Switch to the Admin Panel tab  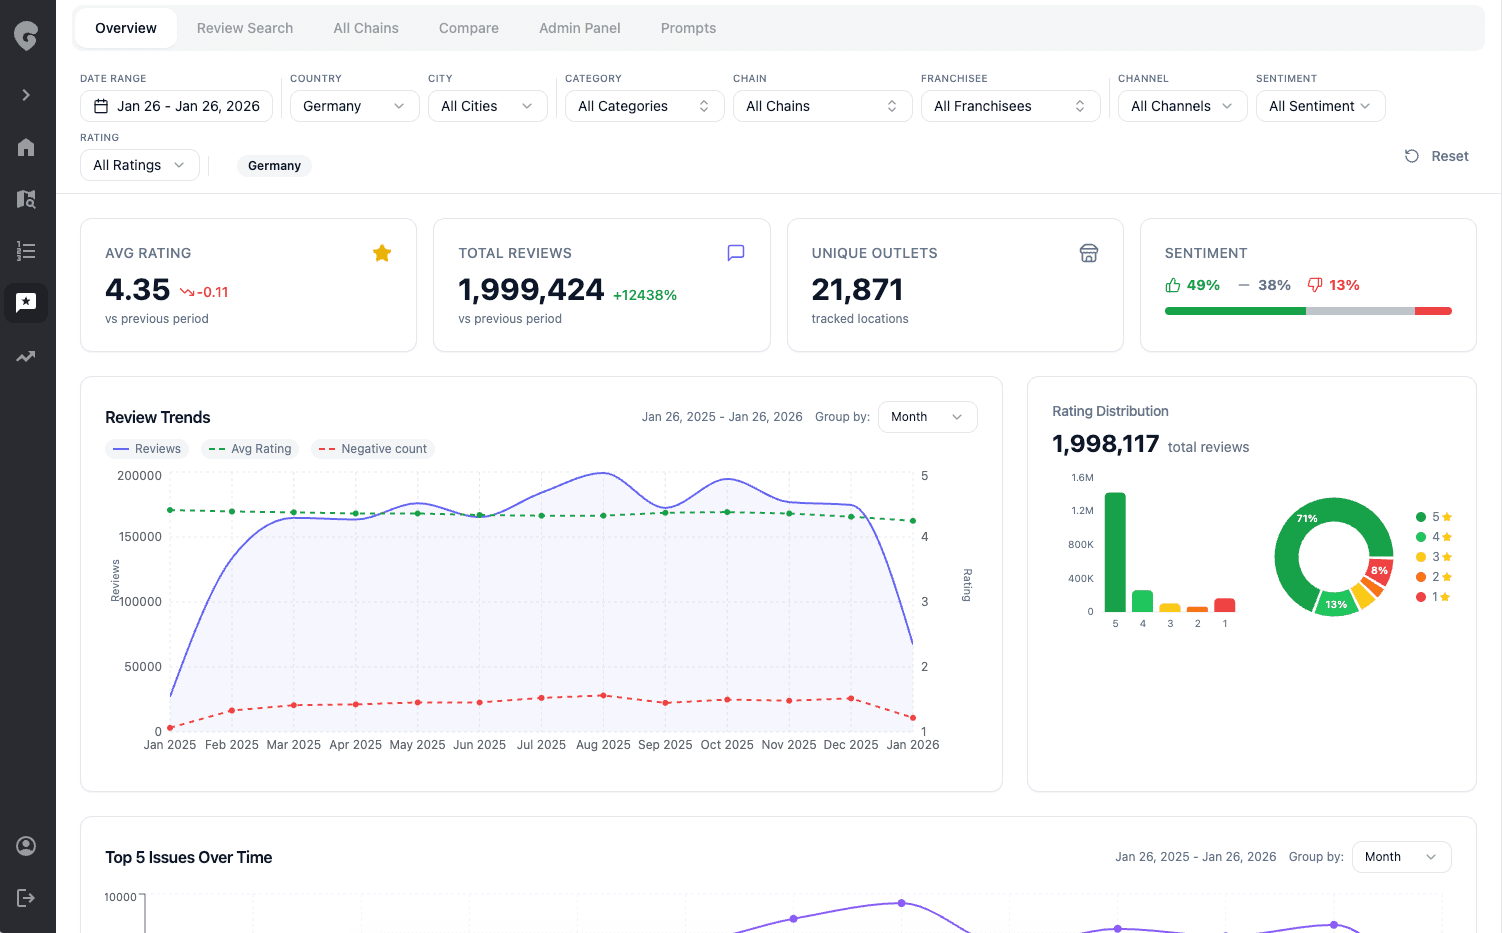click(580, 28)
